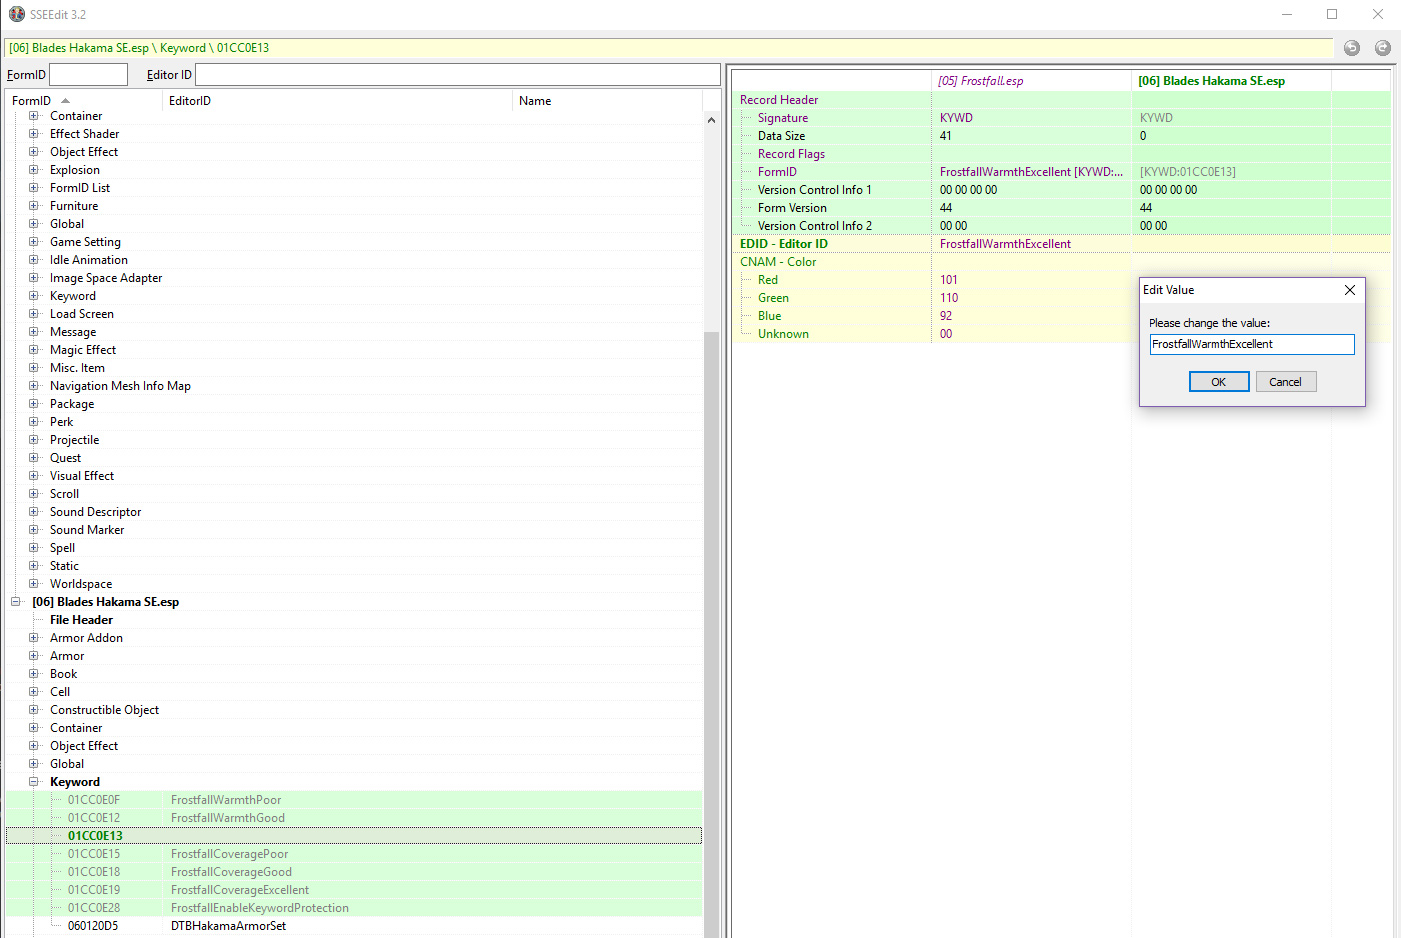This screenshot has width=1401, height=938.
Task: Close the Edit Value dialog with X
Action: coord(1350,290)
